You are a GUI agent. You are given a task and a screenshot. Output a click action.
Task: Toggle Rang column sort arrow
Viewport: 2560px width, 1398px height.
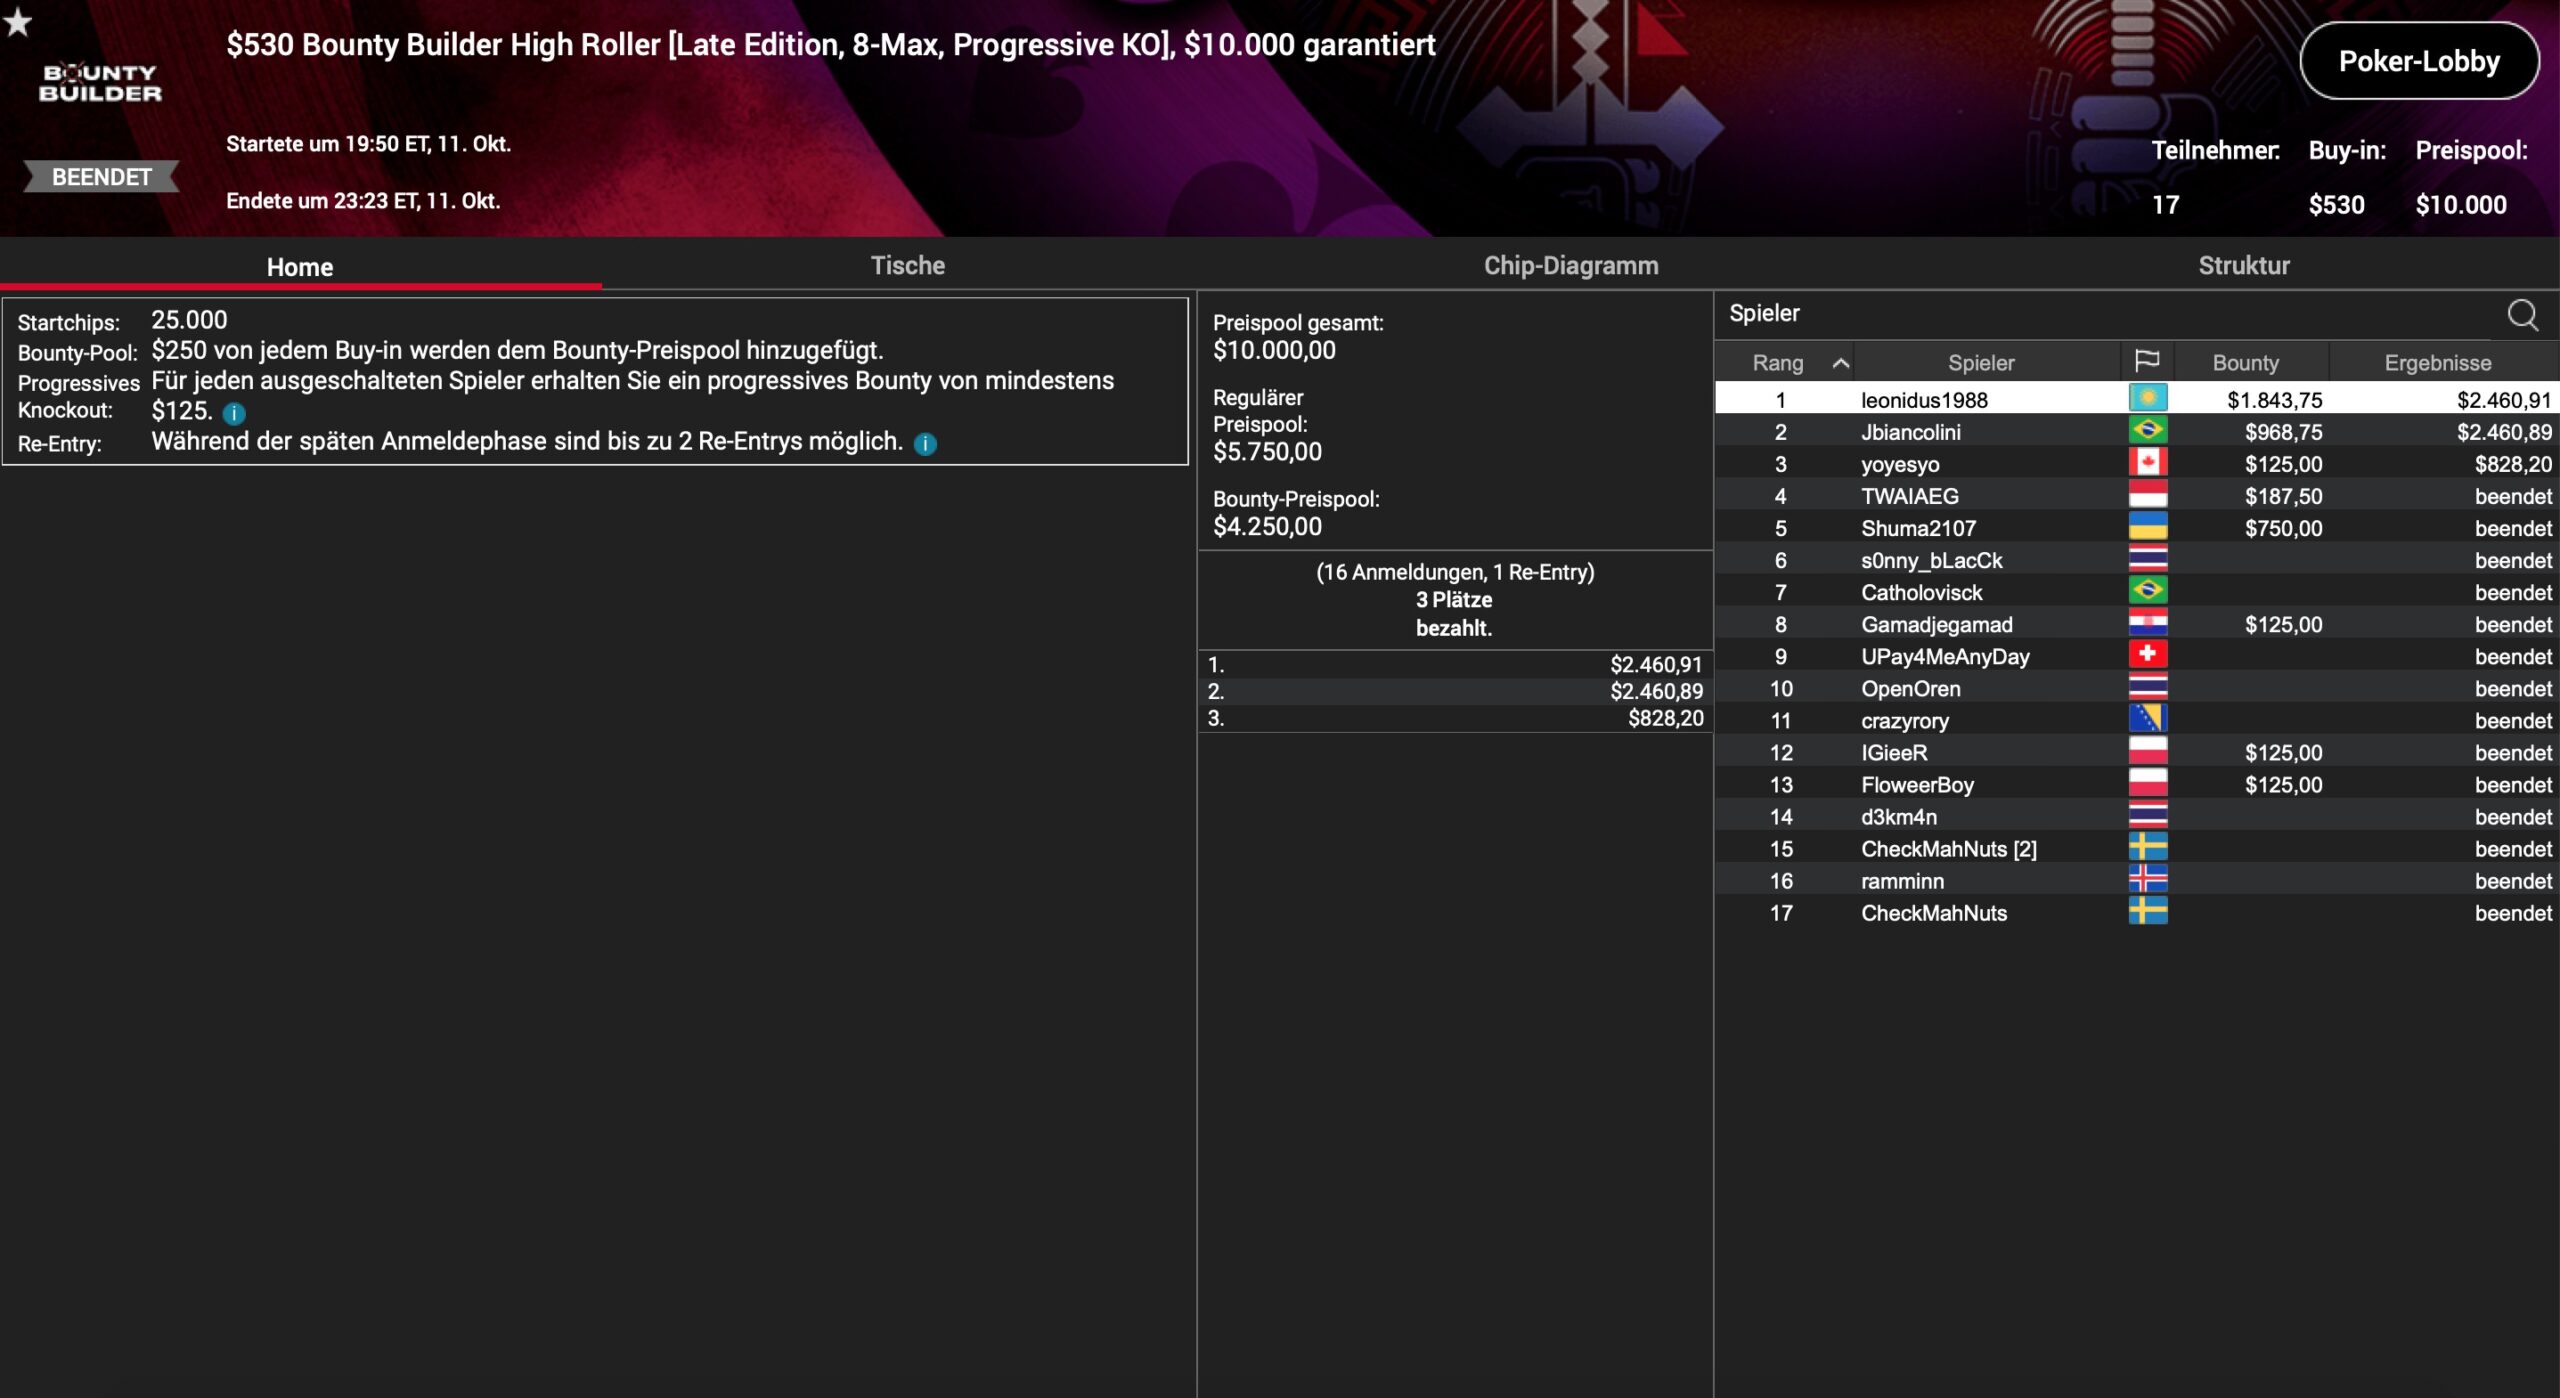point(1840,363)
